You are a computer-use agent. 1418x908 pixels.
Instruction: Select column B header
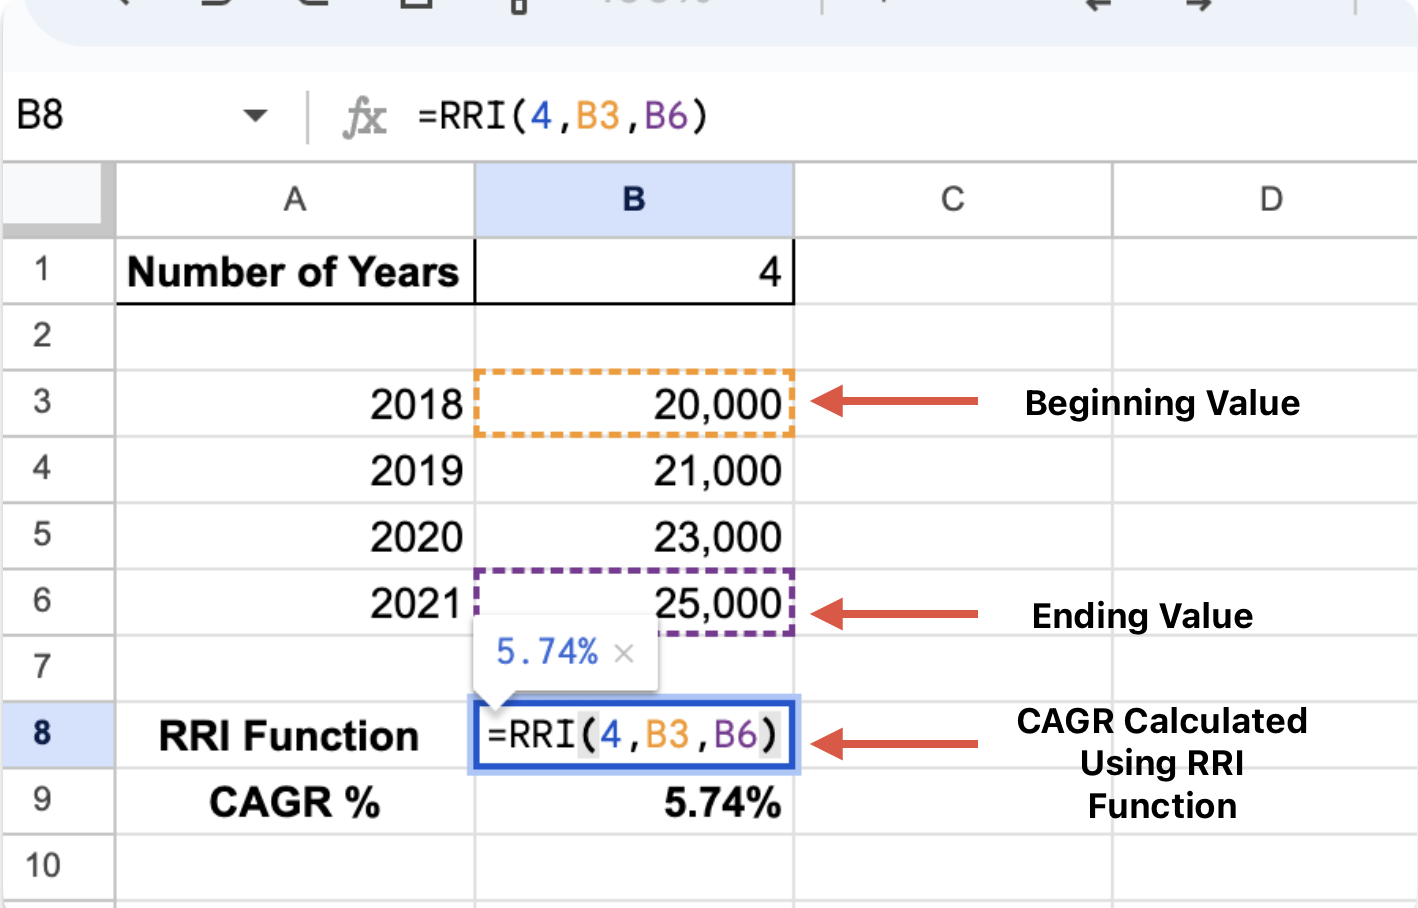pyautogui.click(x=634, y=200)
